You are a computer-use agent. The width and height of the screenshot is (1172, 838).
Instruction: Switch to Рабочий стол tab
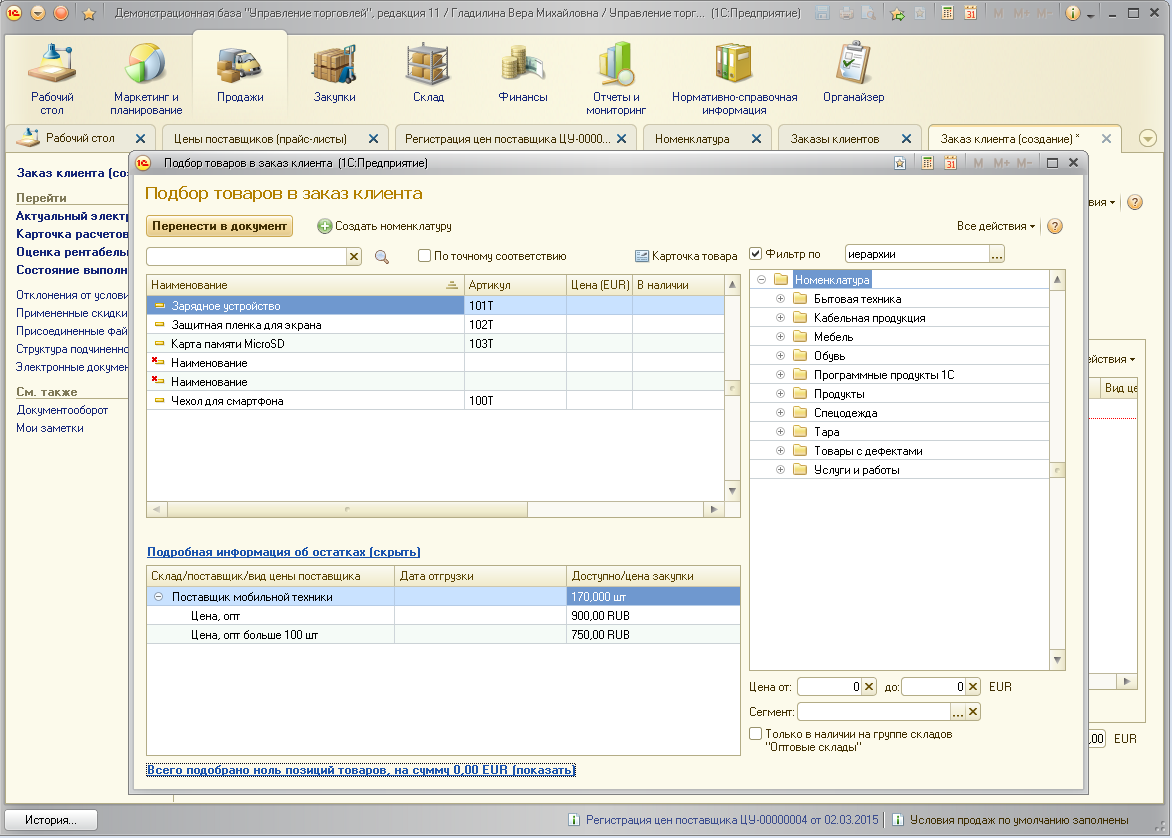[80, 138]
